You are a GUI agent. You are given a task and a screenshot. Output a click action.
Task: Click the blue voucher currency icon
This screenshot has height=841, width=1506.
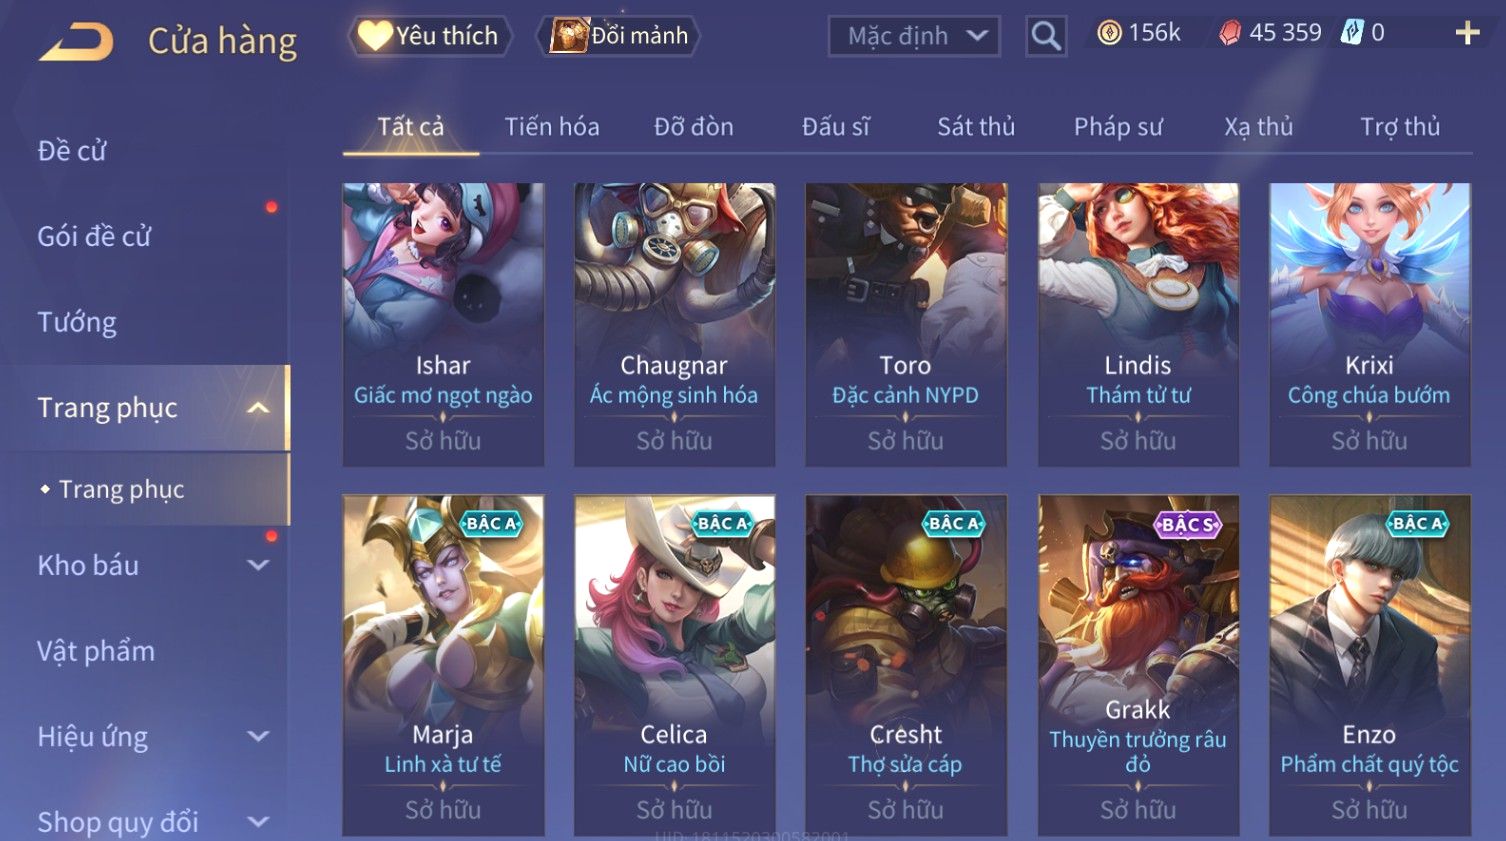1352,33
